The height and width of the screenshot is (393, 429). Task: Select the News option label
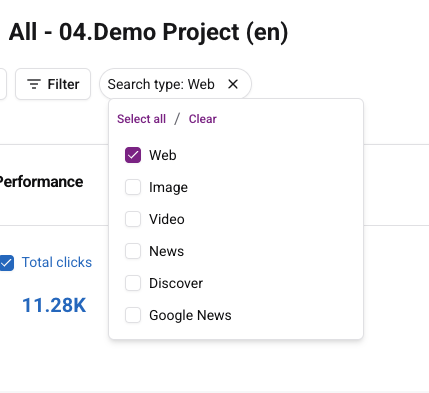(x=166, y=251)
